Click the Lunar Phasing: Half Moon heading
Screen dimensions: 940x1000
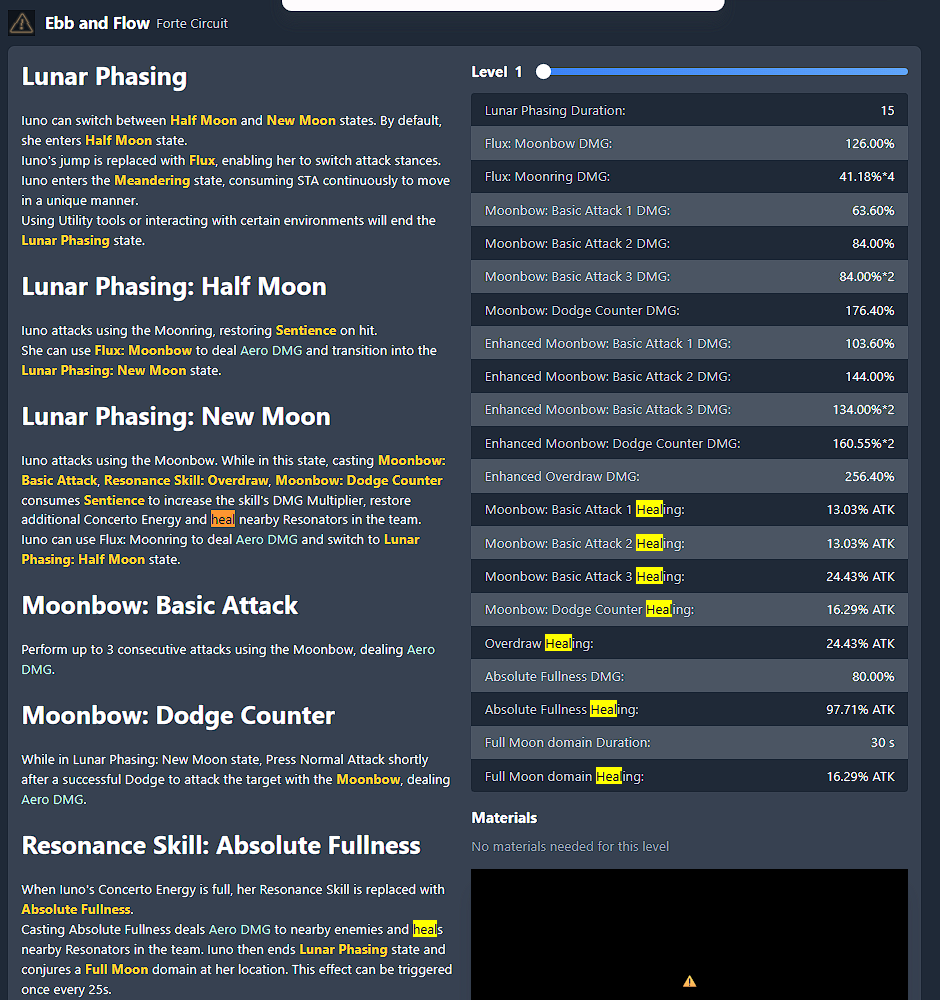click(x=174, y=286)
